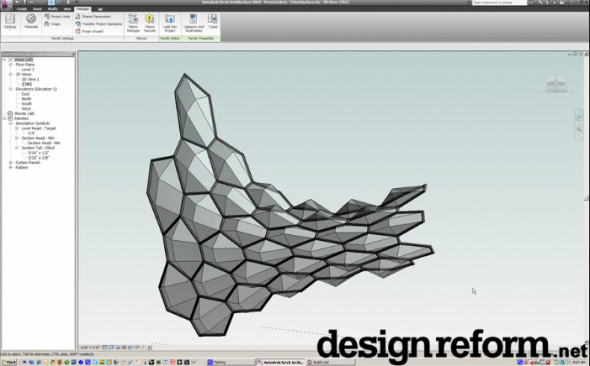590x366 pixels.
Task: Click the ViewCube in the 3D view
Action: 557,84
